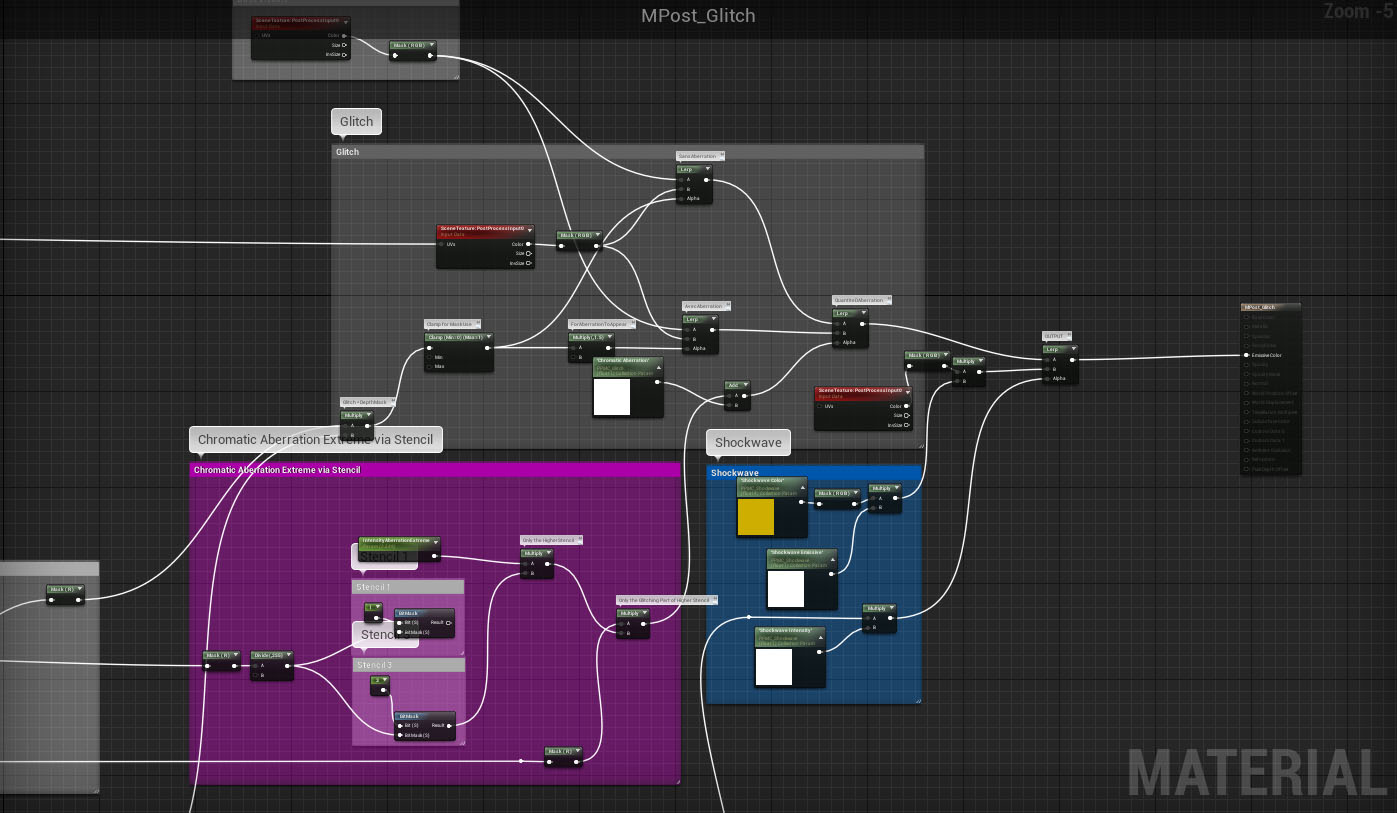Collapse the Chromatic Aberration parameter node preview

[657, 367]
